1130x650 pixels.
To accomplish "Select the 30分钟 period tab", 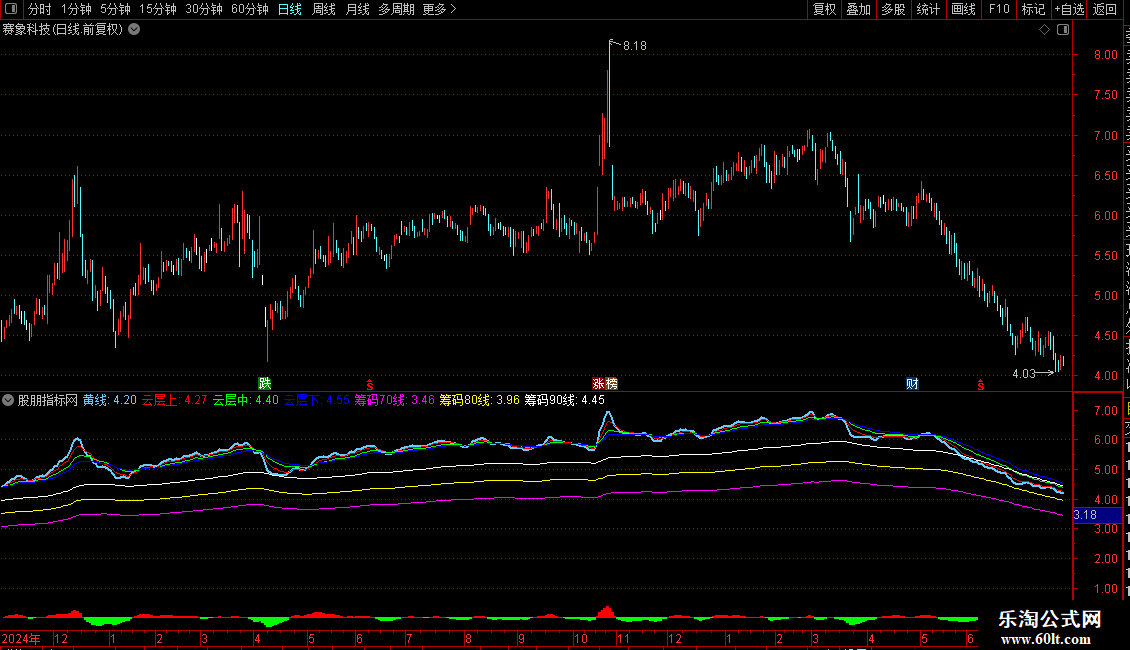I will (204, 9).
